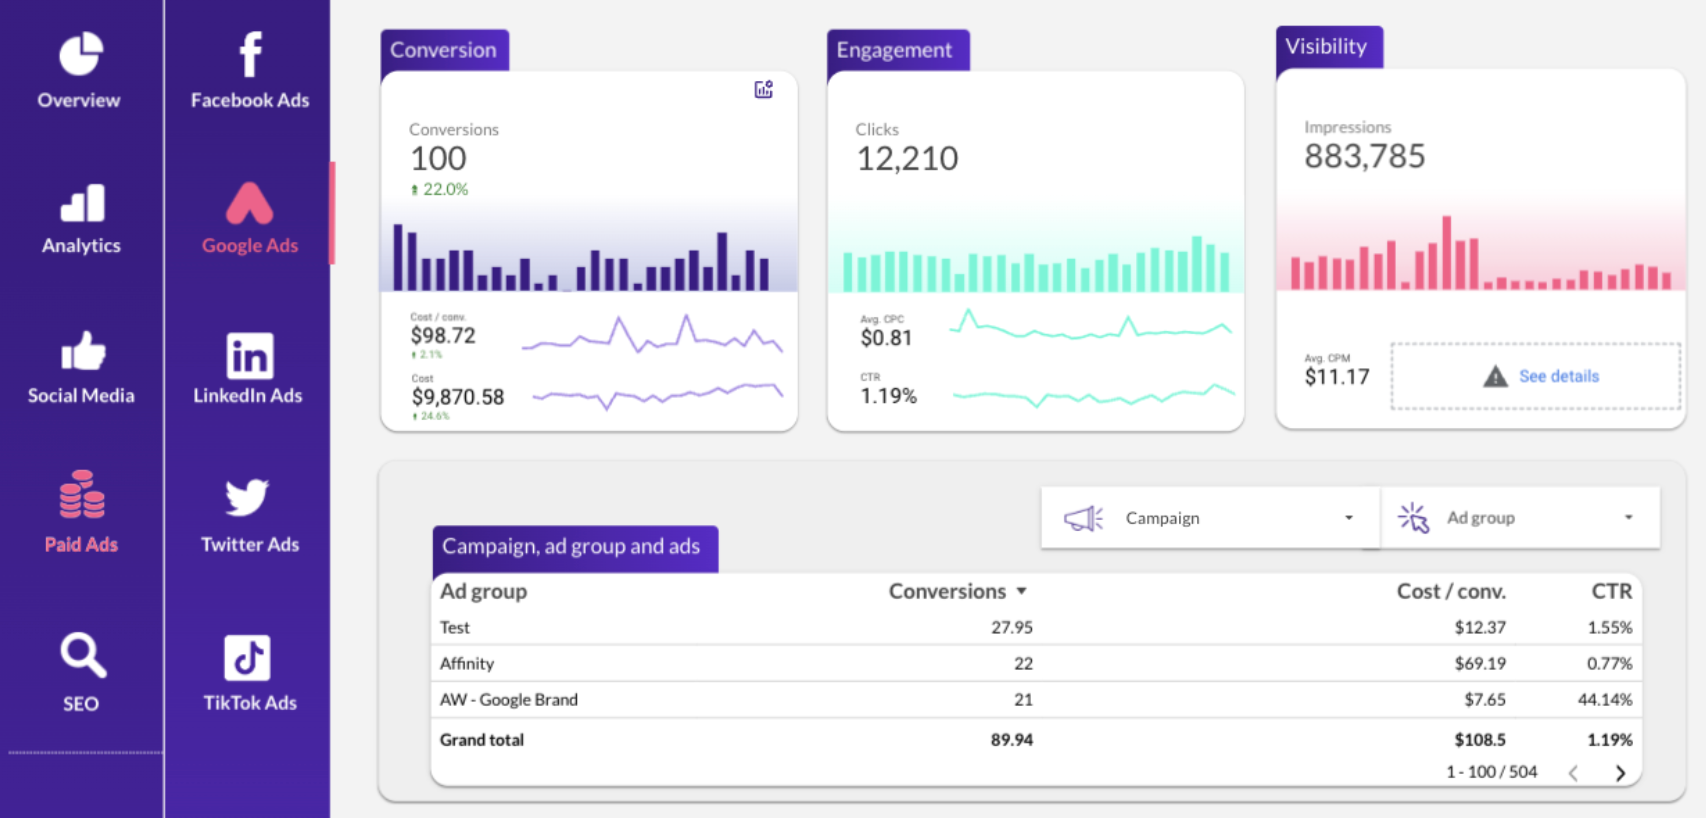The image size is (1706, 818).
Task: Click the AW - Google Brand row name
Action: tap(509, 700)
